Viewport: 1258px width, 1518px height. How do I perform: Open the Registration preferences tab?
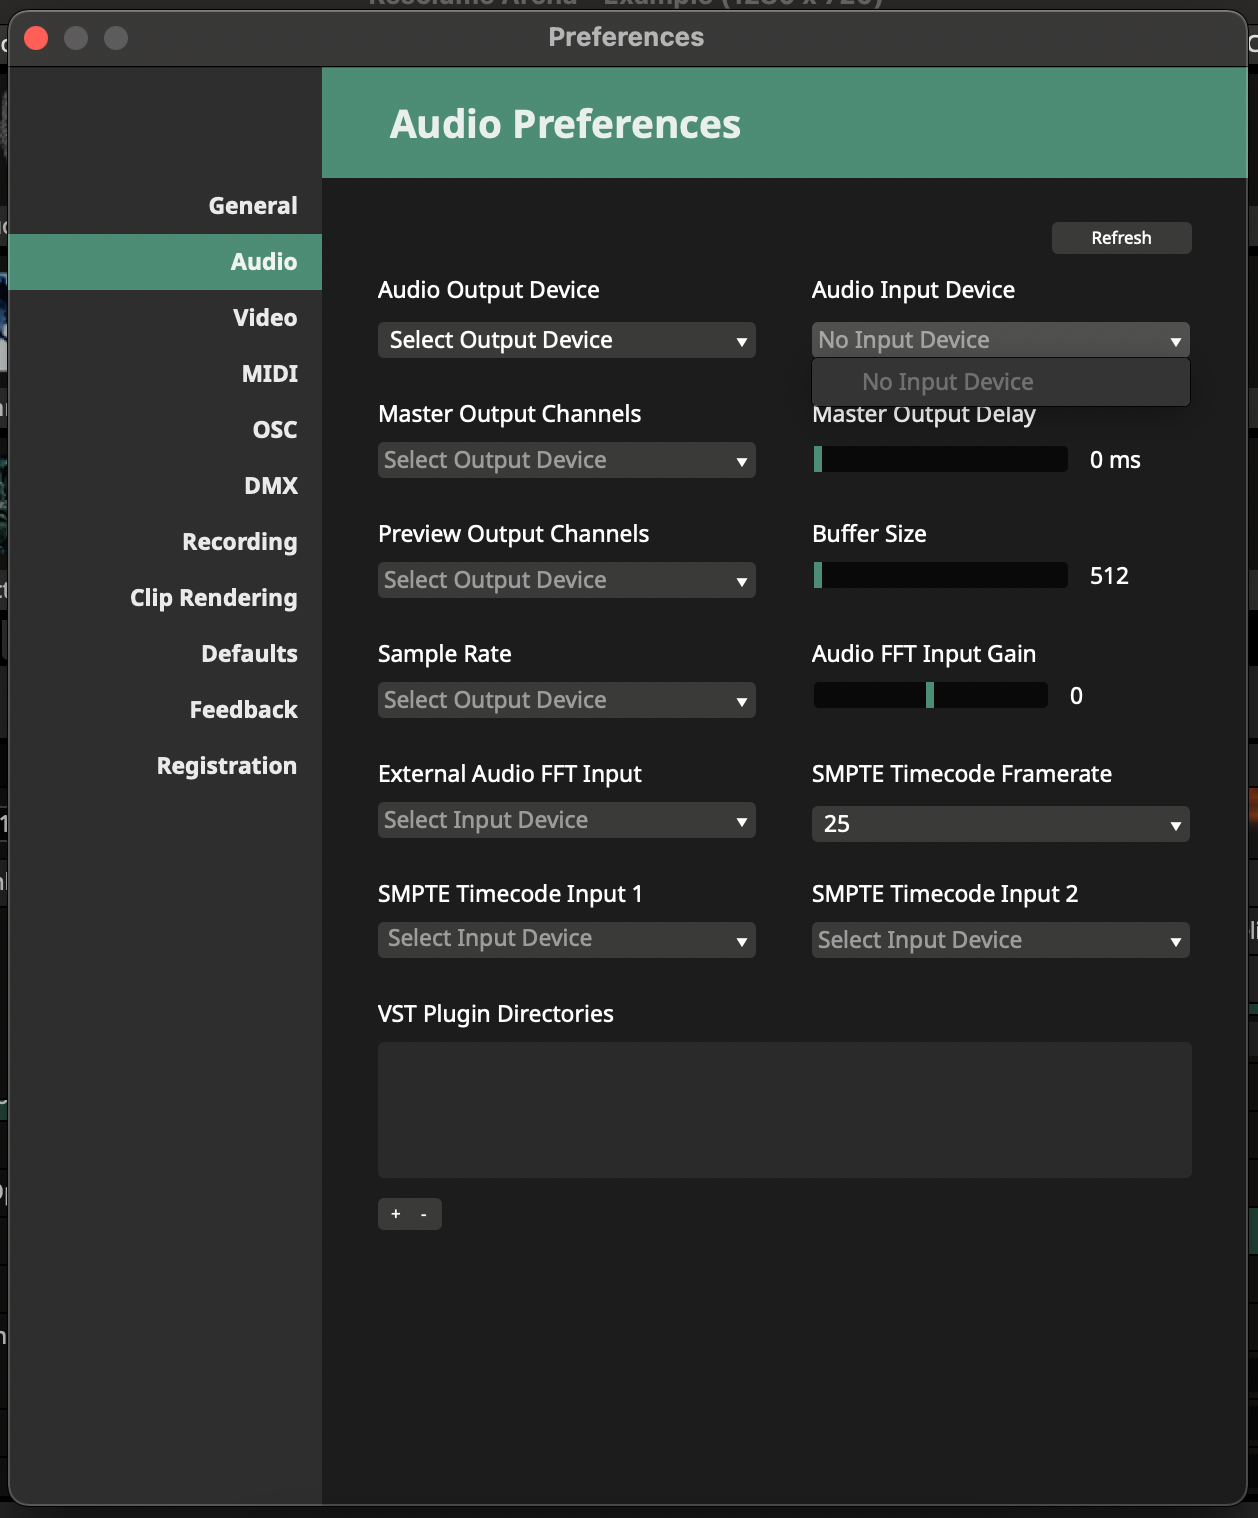[227, 766]
